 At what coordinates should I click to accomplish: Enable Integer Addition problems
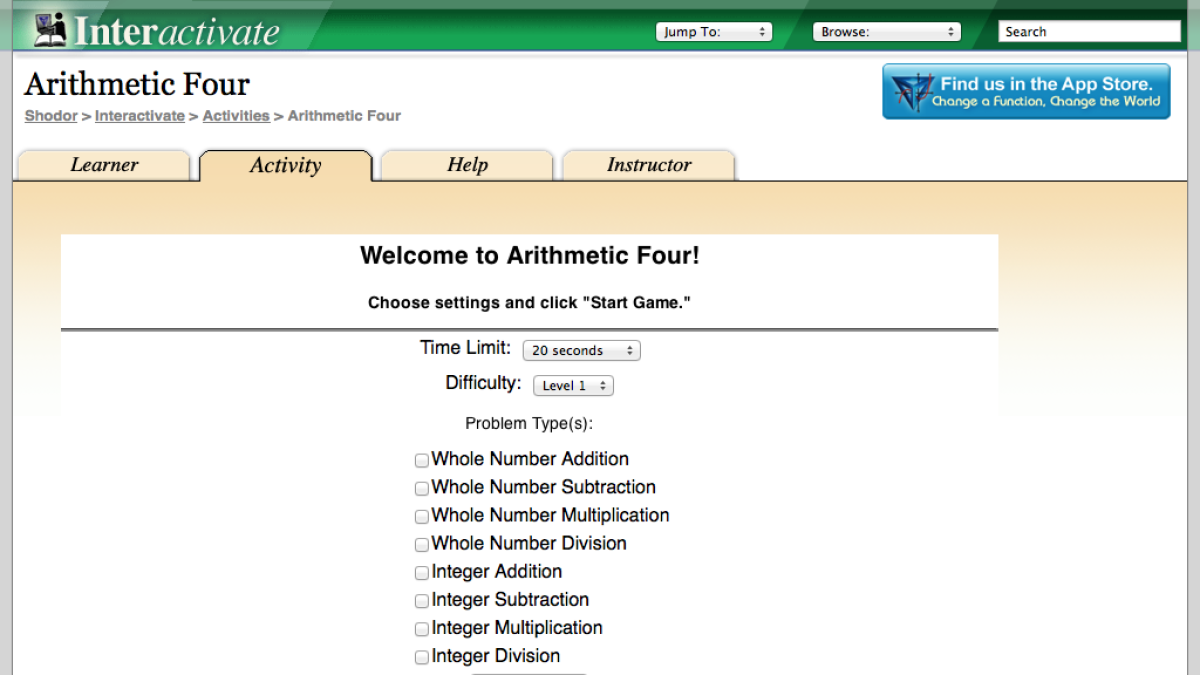pyautogui.click(x=422, y=572)
